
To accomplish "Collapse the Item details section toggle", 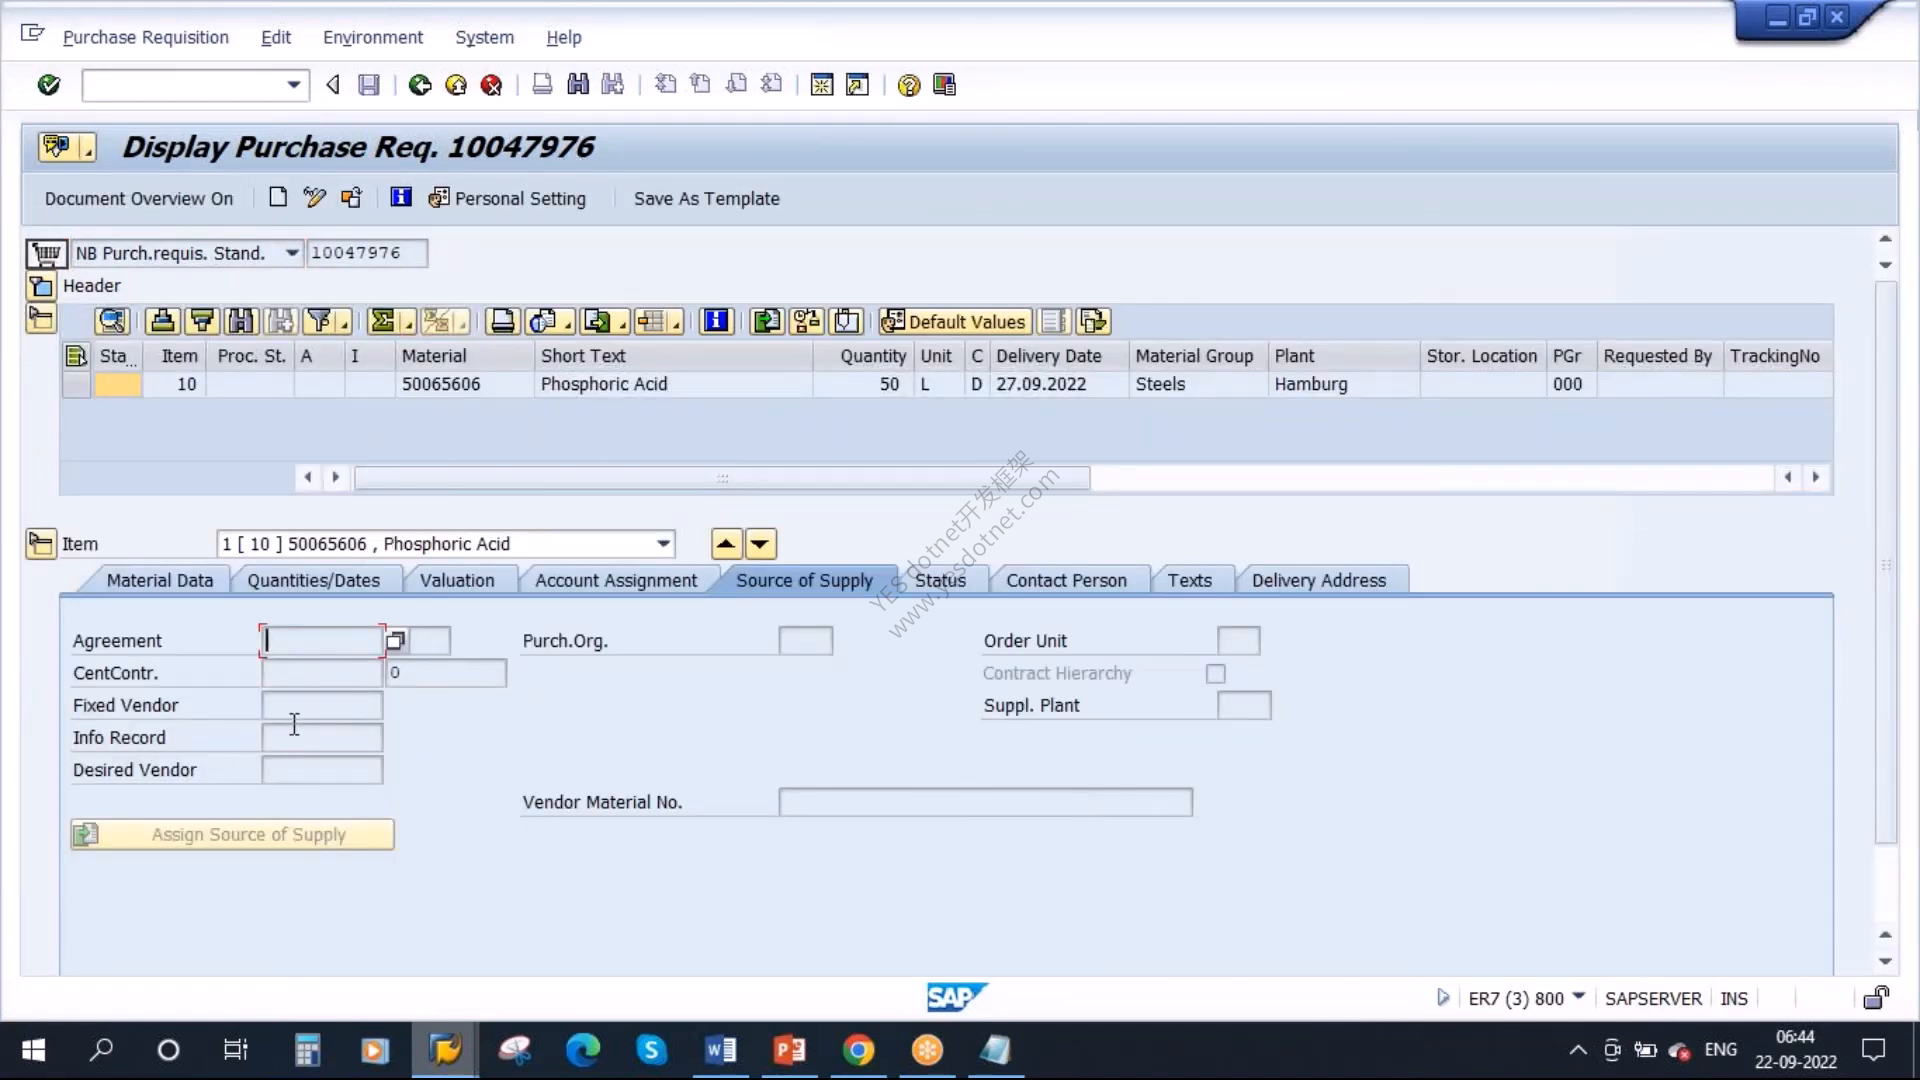I will point(41,544).
